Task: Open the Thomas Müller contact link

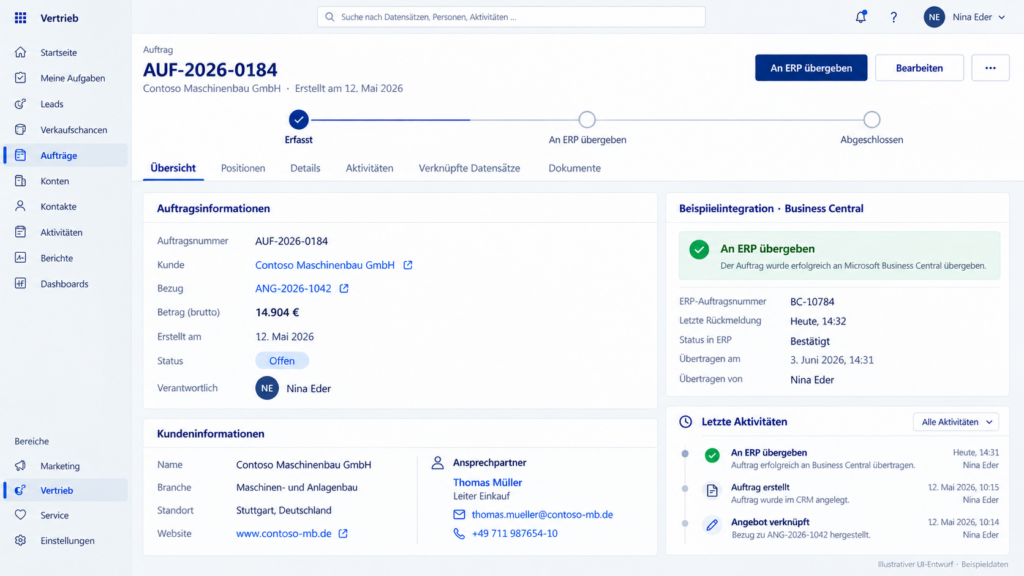Action: 487,483
